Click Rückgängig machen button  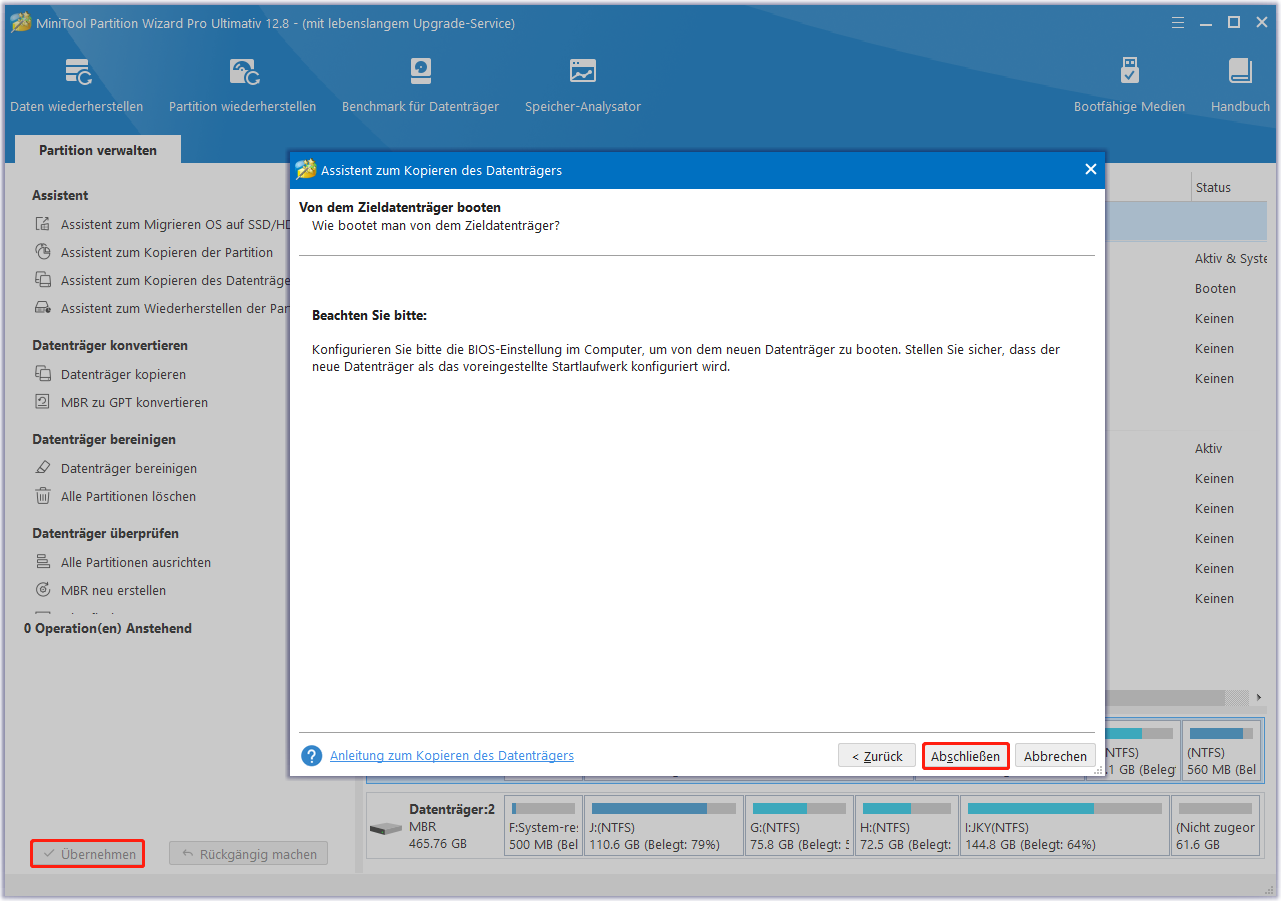coord(248,854)
